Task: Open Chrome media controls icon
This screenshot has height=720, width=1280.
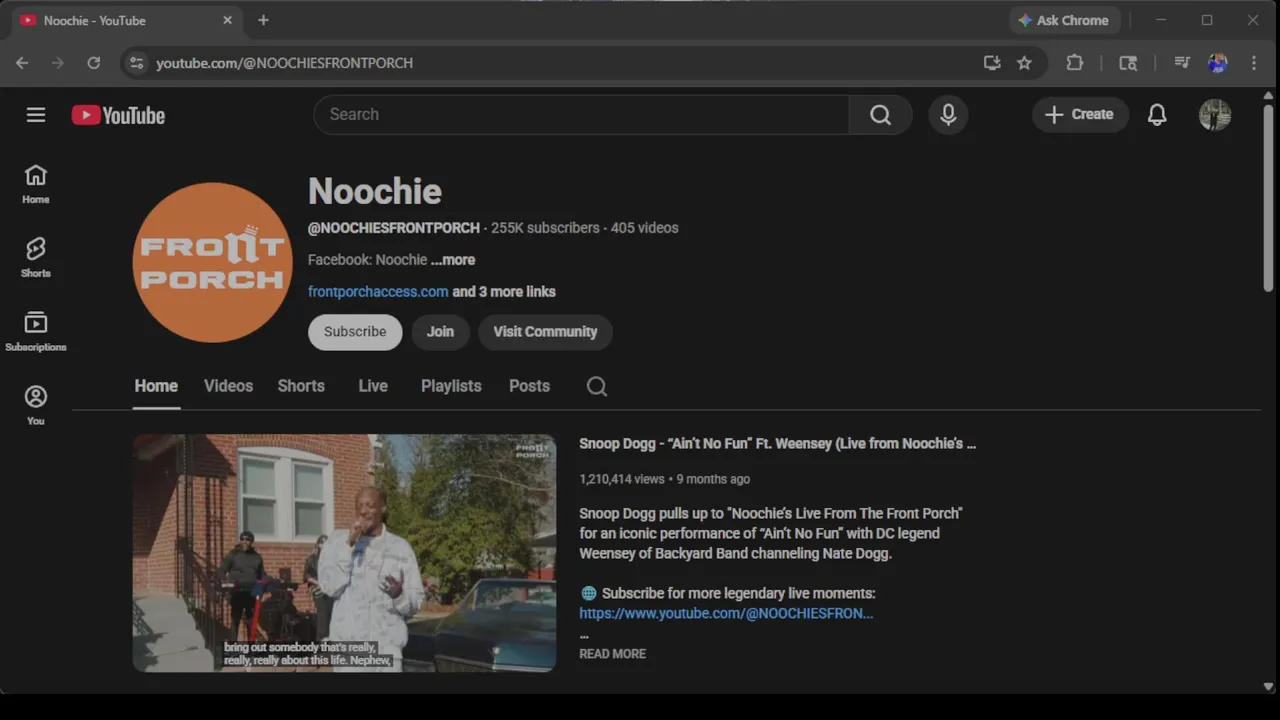Action: [x=1182, y=62]
